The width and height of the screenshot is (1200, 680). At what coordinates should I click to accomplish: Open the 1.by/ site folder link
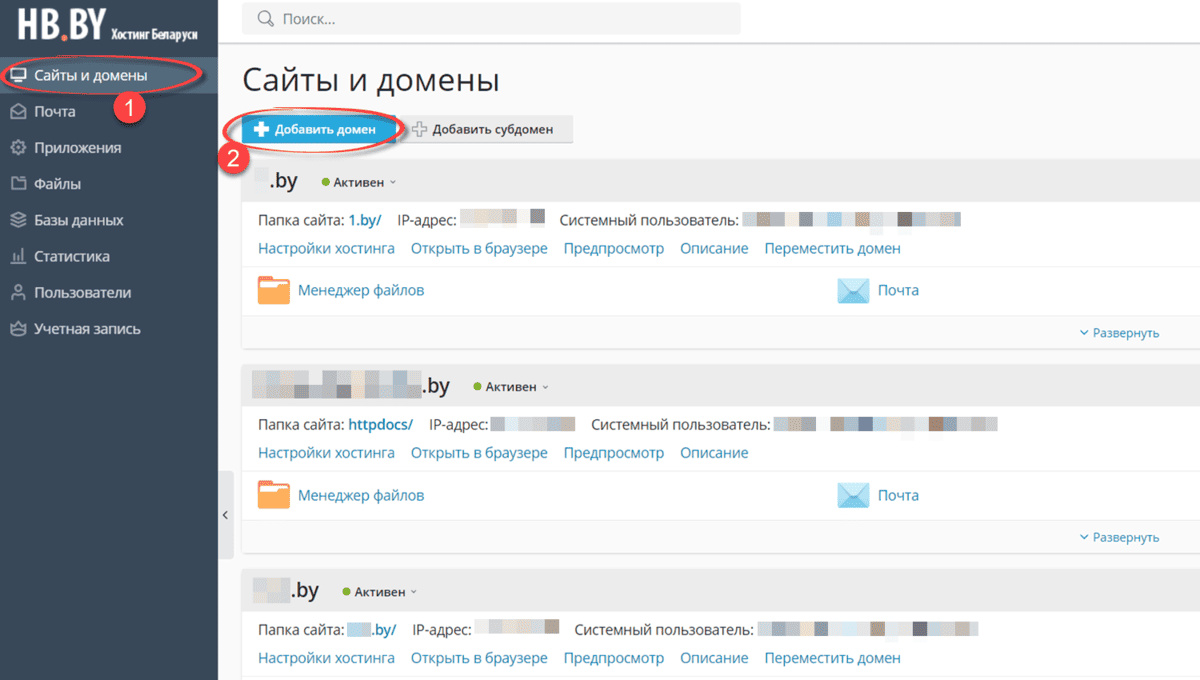[x=365, y=220]
